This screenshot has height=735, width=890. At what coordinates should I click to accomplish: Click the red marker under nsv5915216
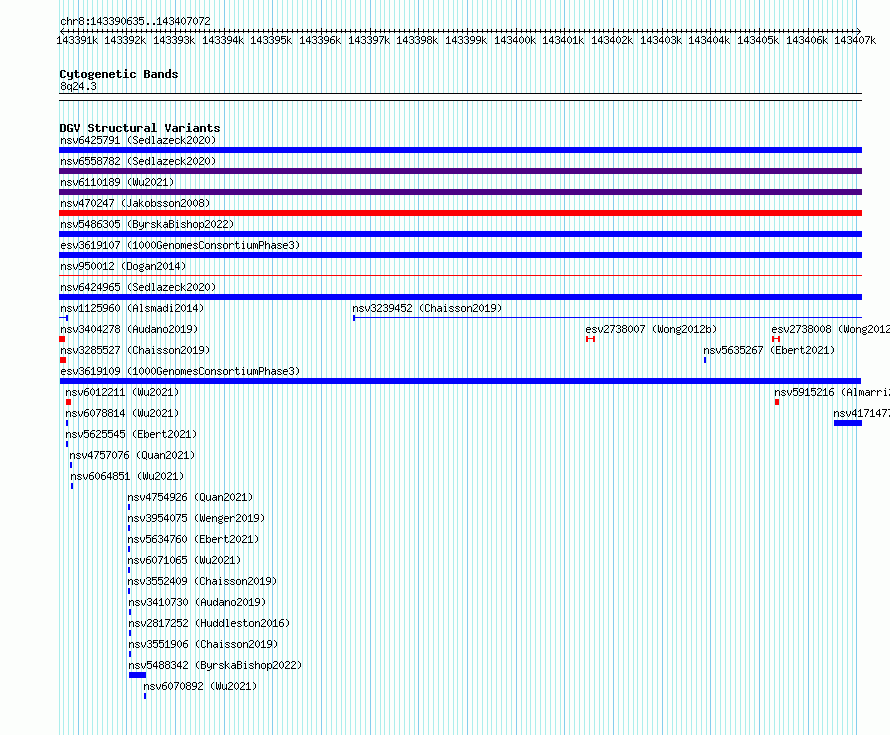(777, 402)
